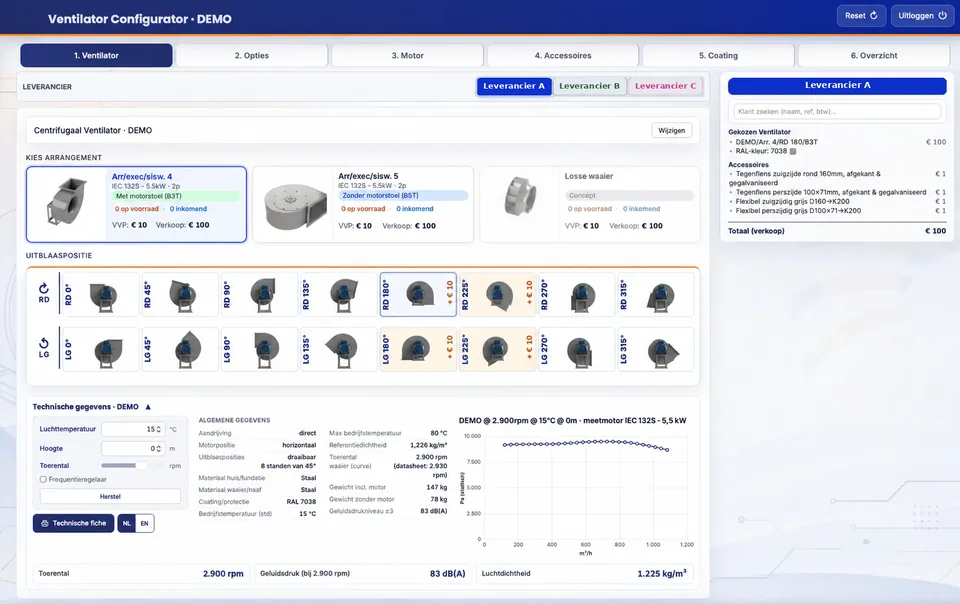960x604 pixels.
Task: Enable the Frequentieregelaar checkbox
Action: pyautogui.click(x=43, y=480)
